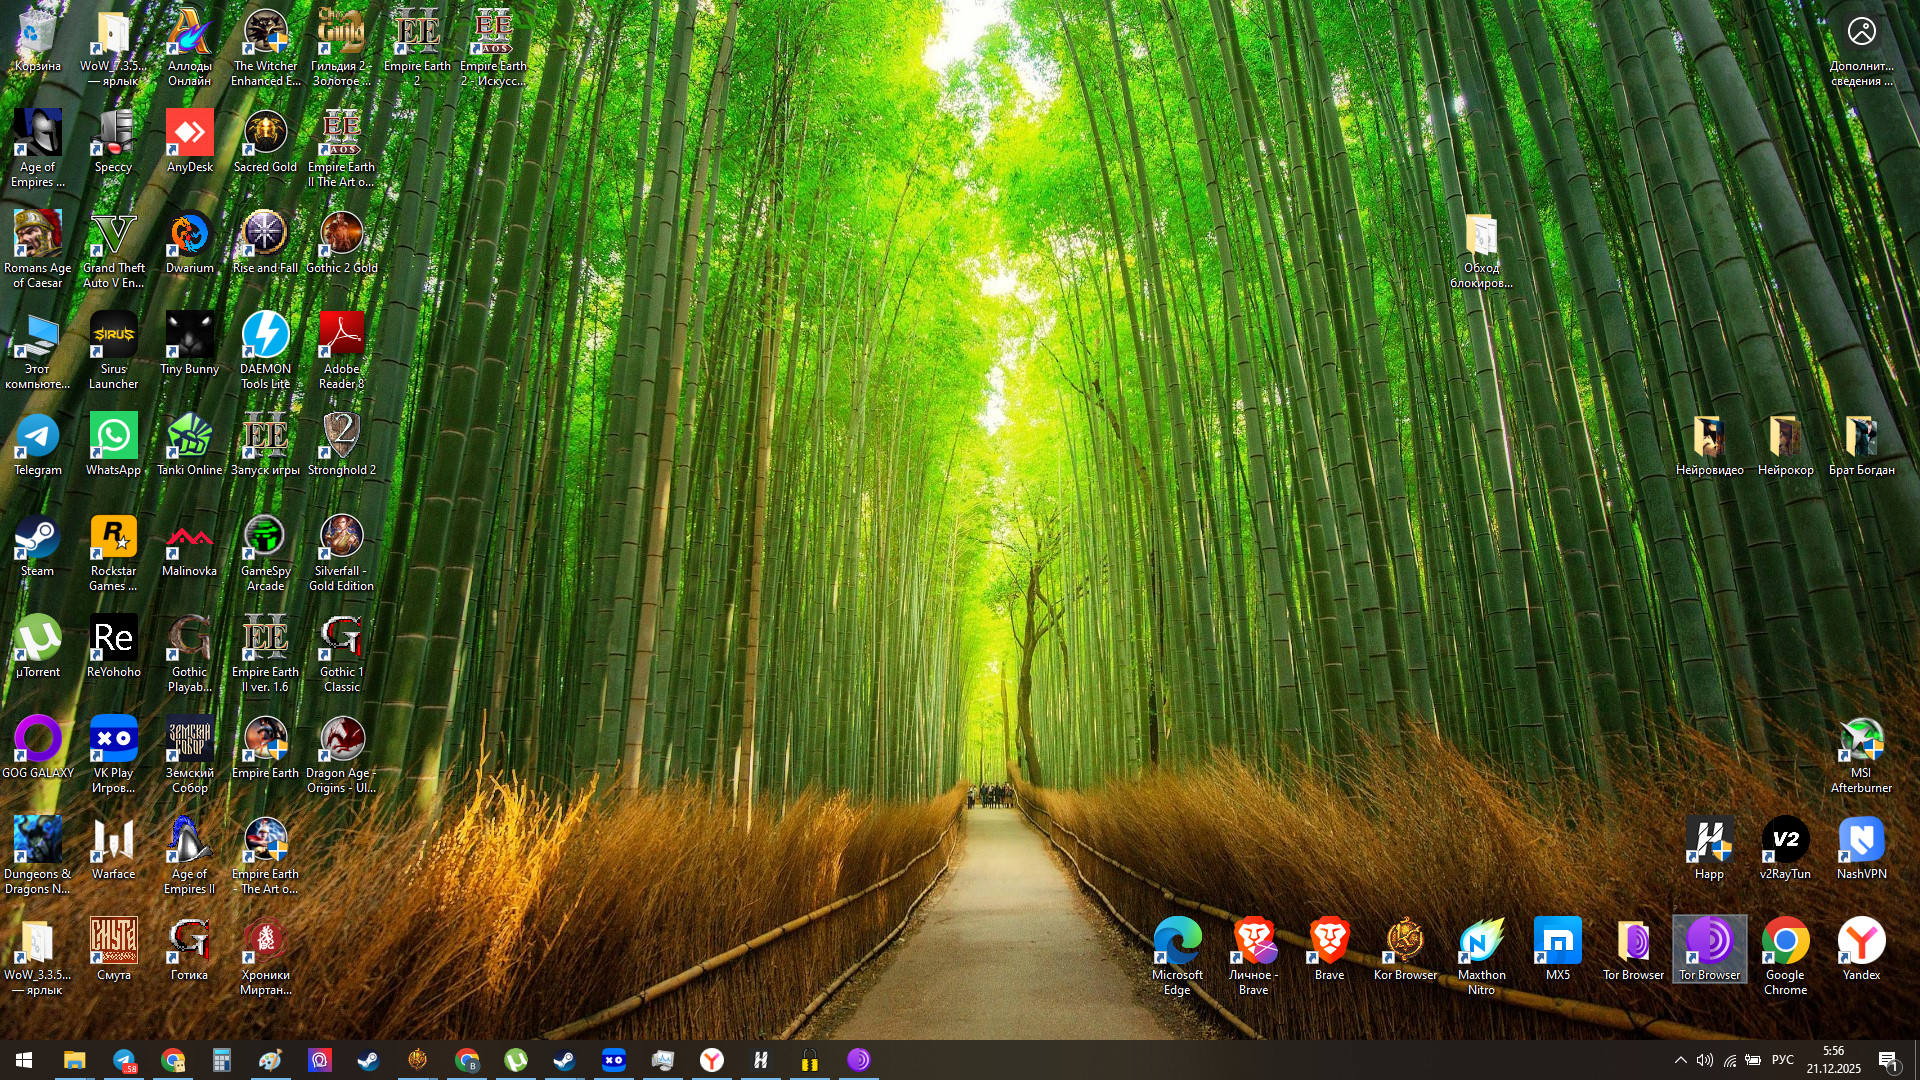
Task: Open File Explorer from the taskbar
Action: pyautogui.click(x=74, y=1060)
